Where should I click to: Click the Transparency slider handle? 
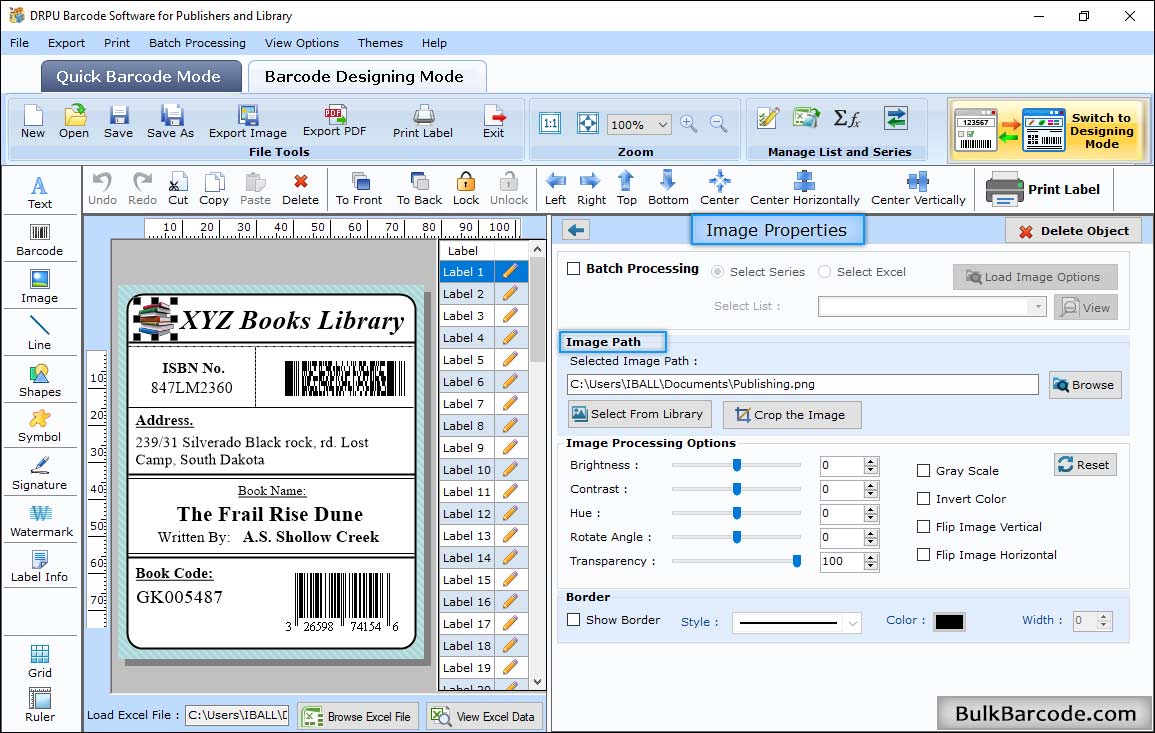coord(796,561)
